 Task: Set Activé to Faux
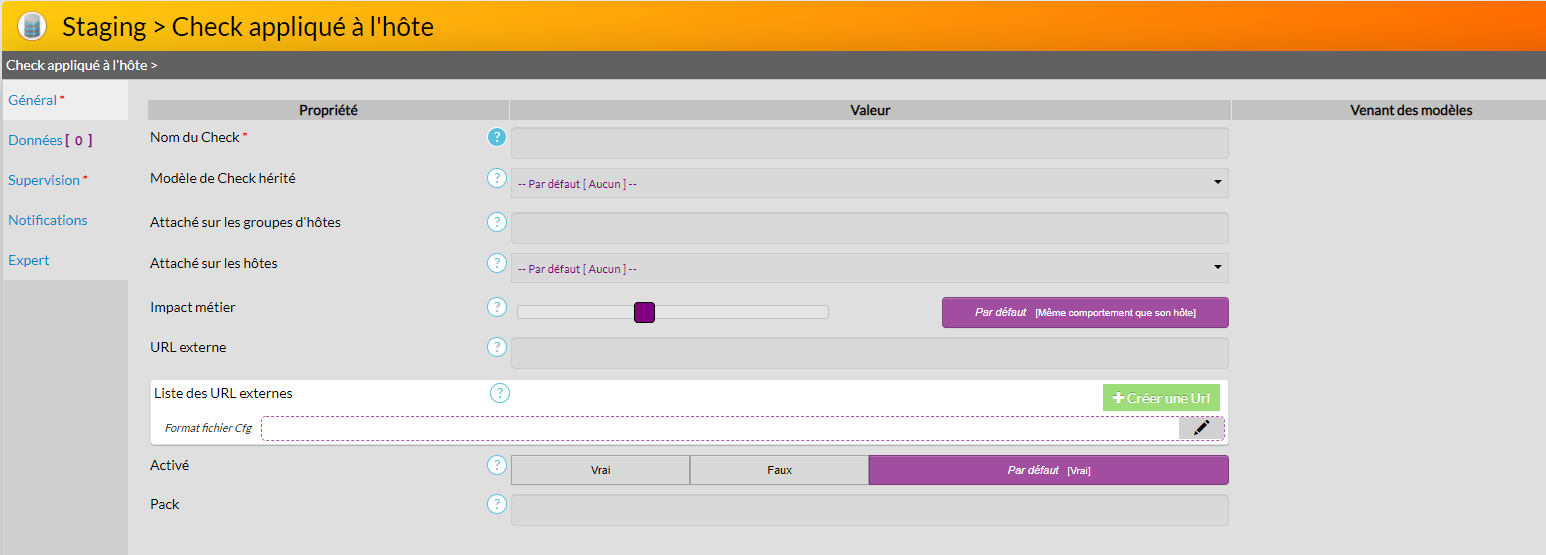(779, 470)
